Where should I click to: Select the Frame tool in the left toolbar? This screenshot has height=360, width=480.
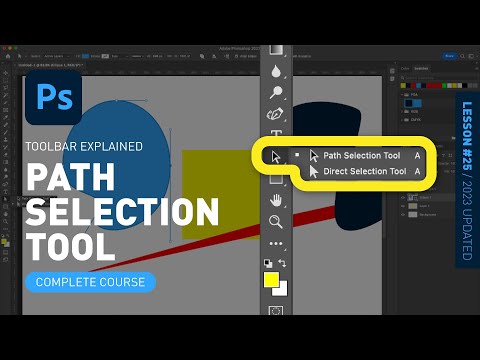tap(5, 110)
